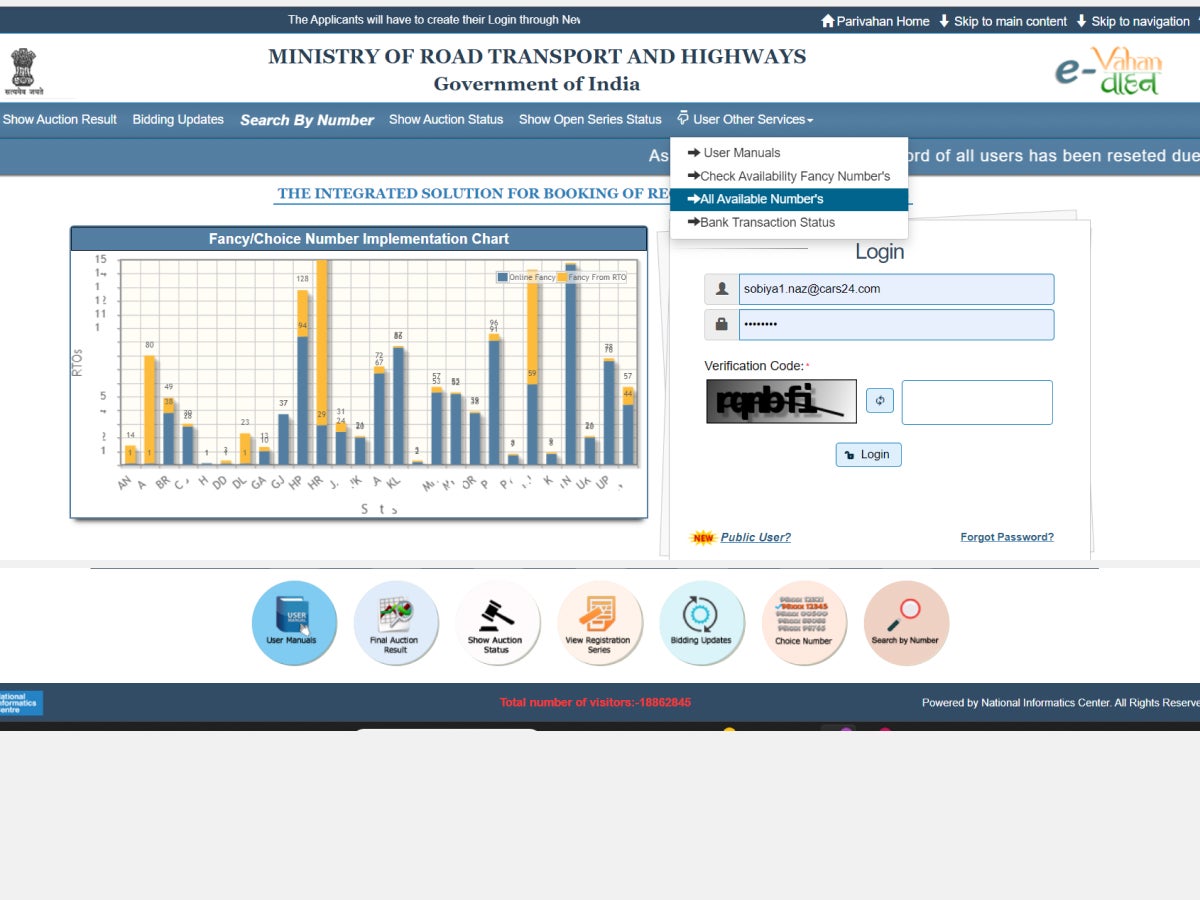Click the verification code input field

(976, 402)
